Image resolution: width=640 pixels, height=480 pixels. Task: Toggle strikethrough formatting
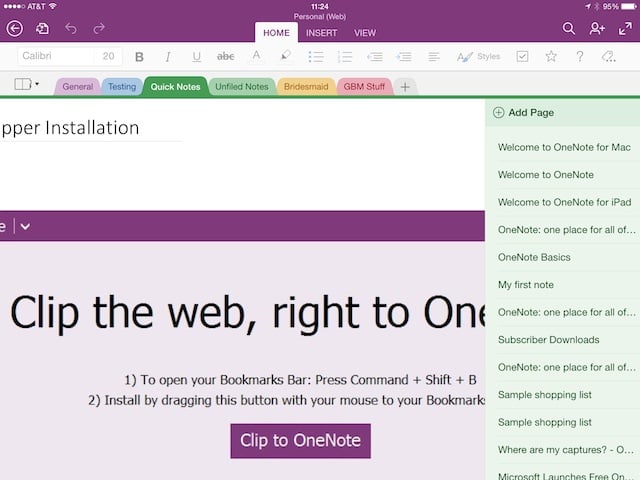click(225, 56)
